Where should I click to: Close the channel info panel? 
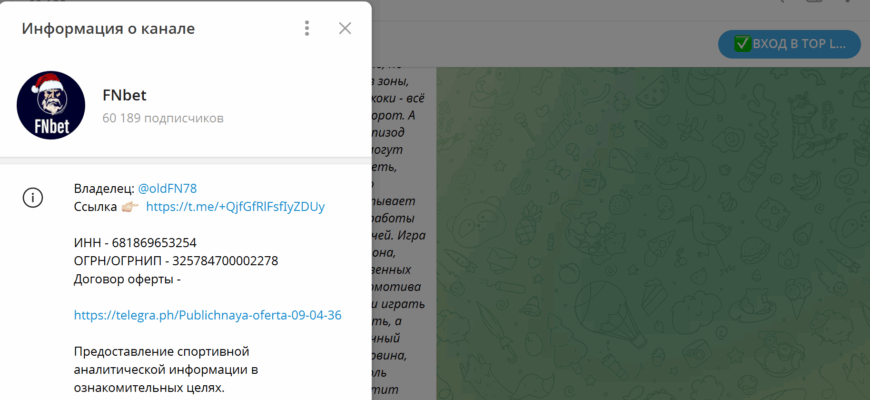coord(345,28)
